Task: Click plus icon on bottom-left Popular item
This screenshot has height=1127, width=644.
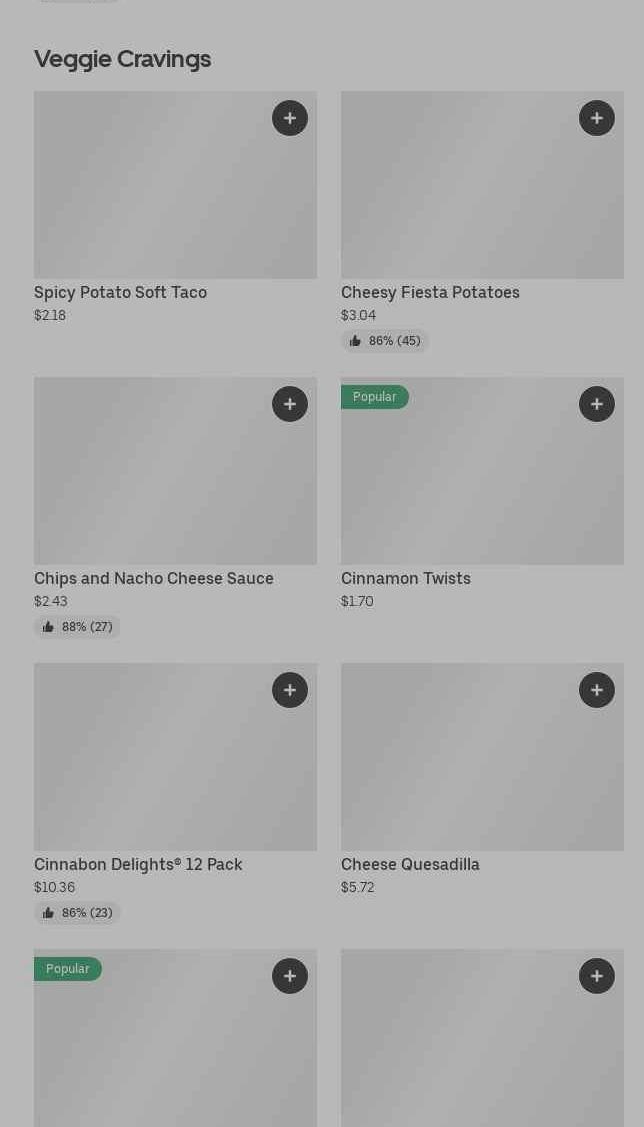Action: tap(290, 976)
